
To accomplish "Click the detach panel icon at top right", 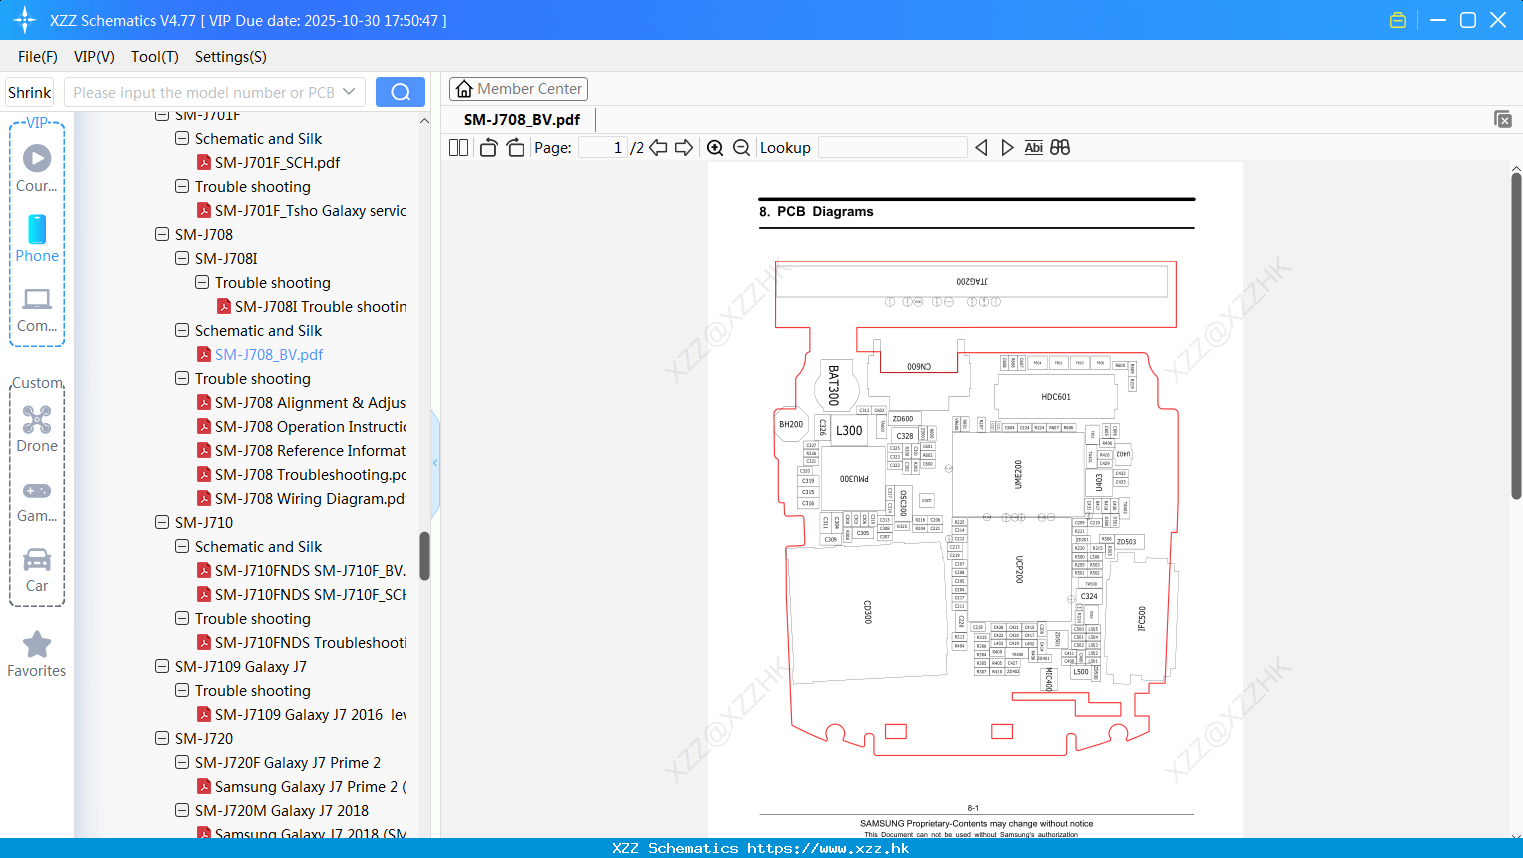I will pyautogui.click(x=1503, y=119).
